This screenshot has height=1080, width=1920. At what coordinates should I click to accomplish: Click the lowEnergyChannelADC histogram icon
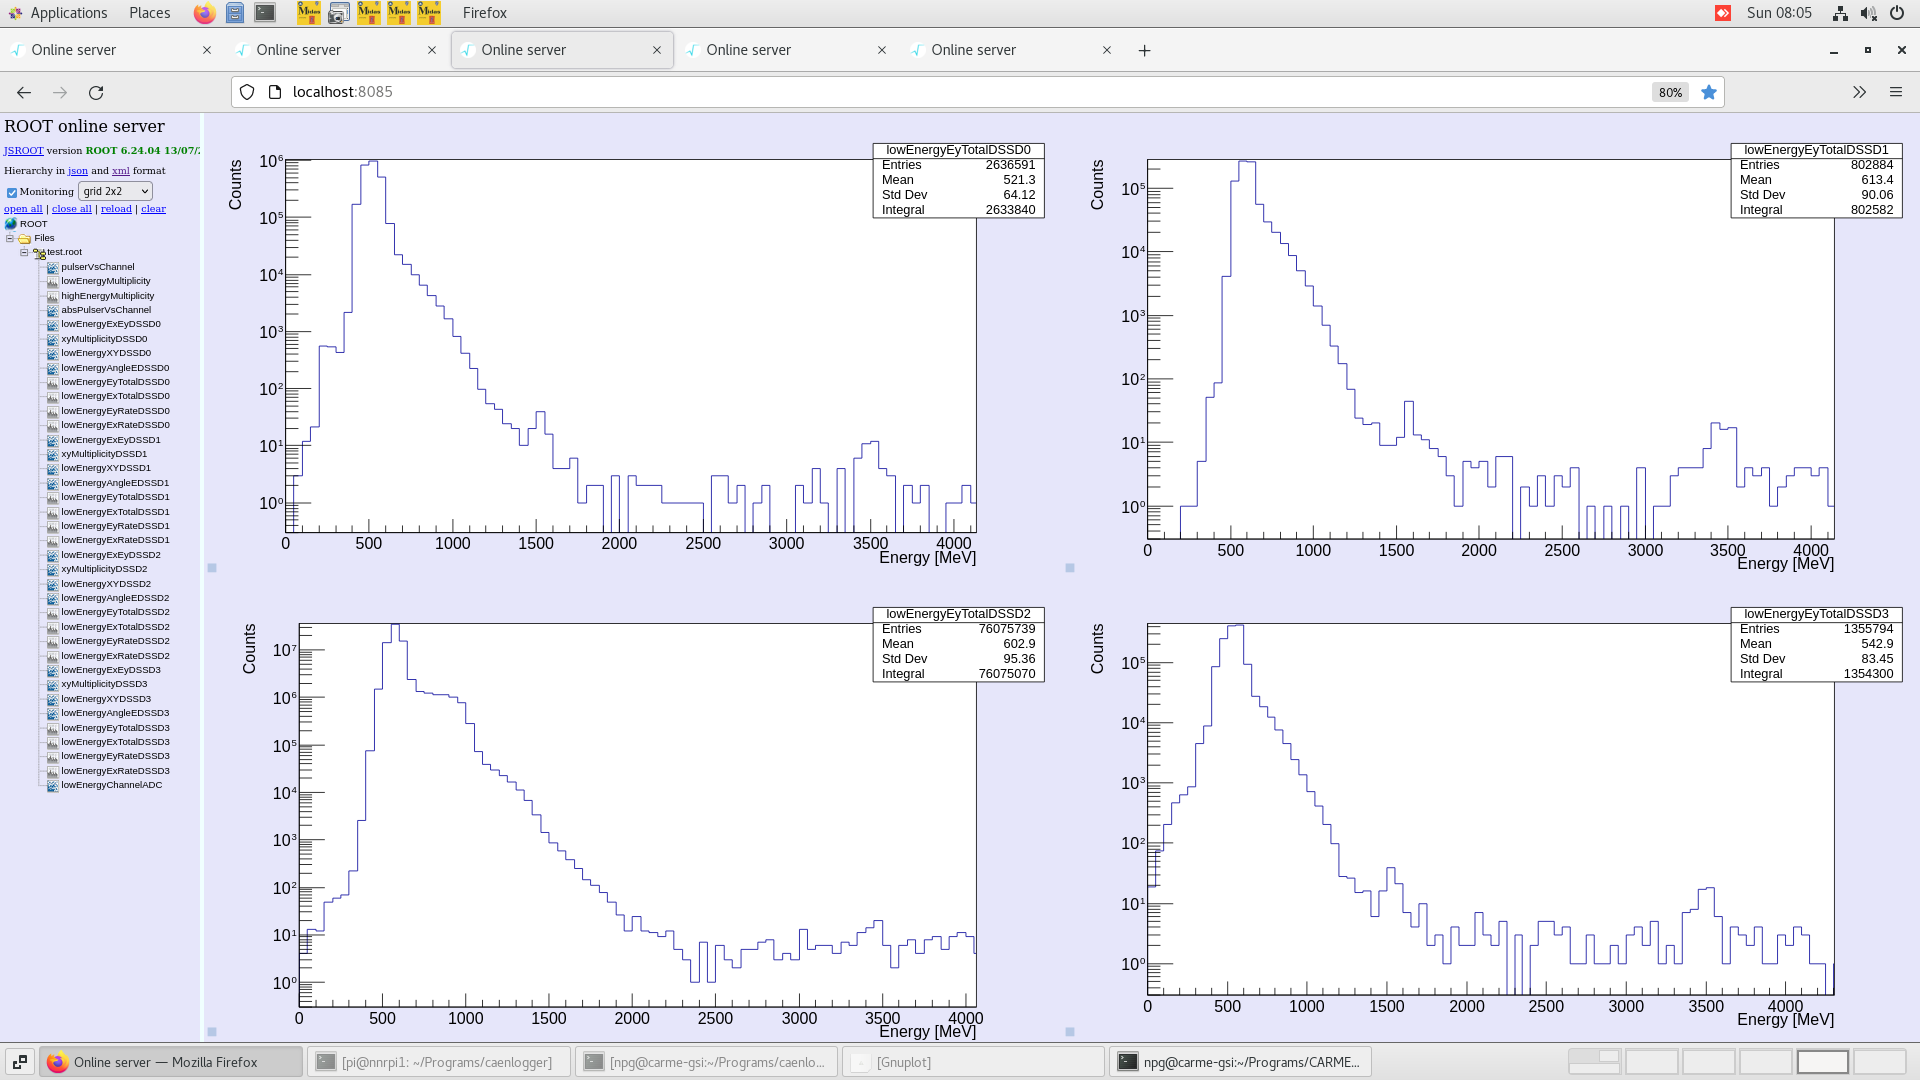(x=52, y=786)
